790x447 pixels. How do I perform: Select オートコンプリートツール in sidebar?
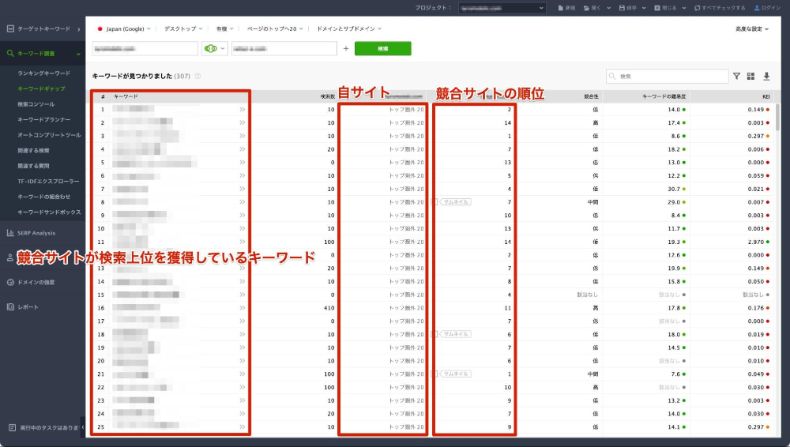coord(49,135)
